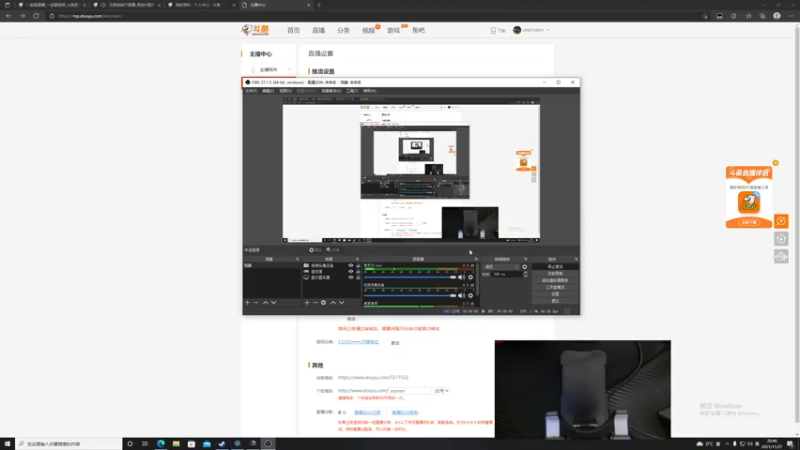
Task: Expand the streamer-related sidebar section
Action: pos(270,70)
